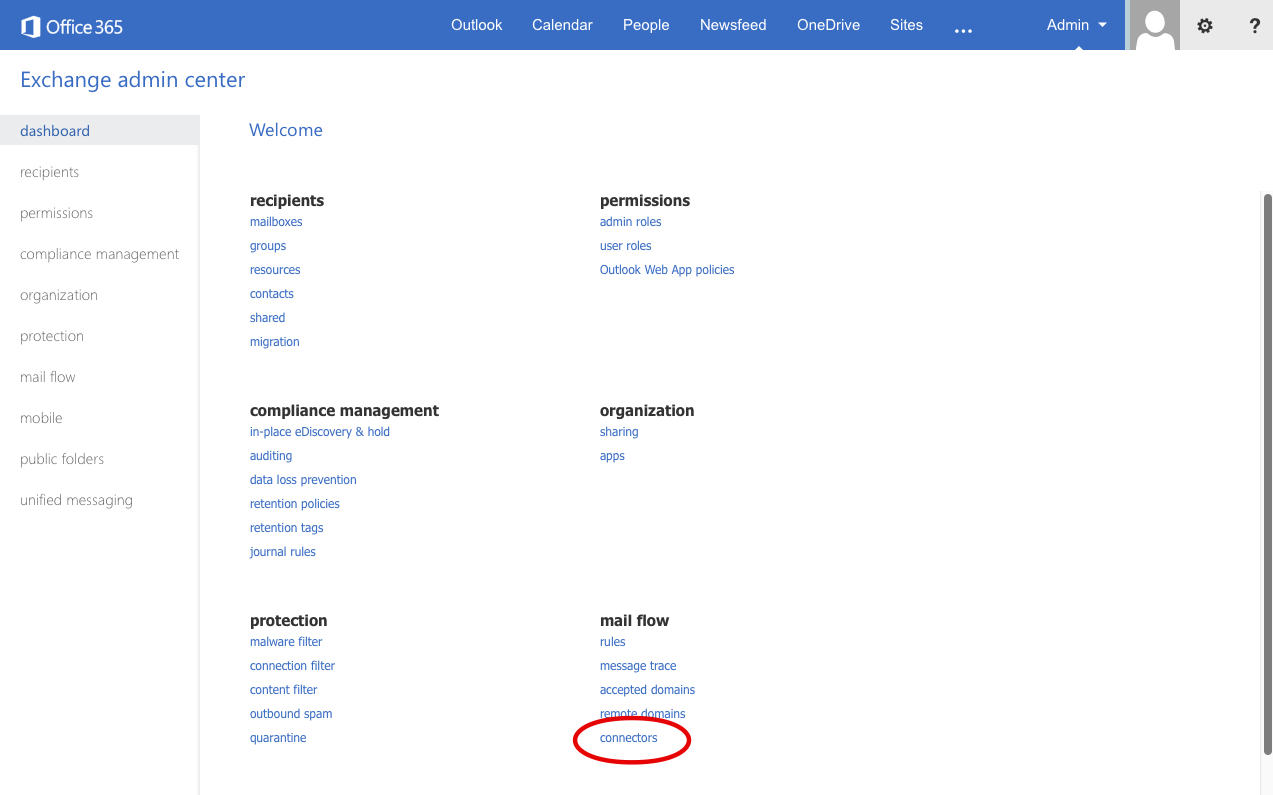Open OneDrive from the top bar
This screenshot has width=1273, height=795.
(x=828, y=25)
